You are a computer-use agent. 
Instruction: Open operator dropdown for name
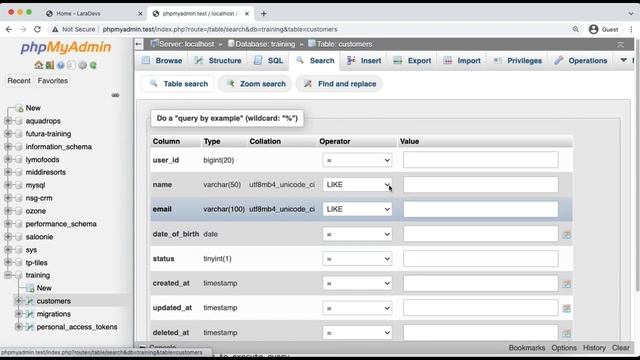[357, 184]
